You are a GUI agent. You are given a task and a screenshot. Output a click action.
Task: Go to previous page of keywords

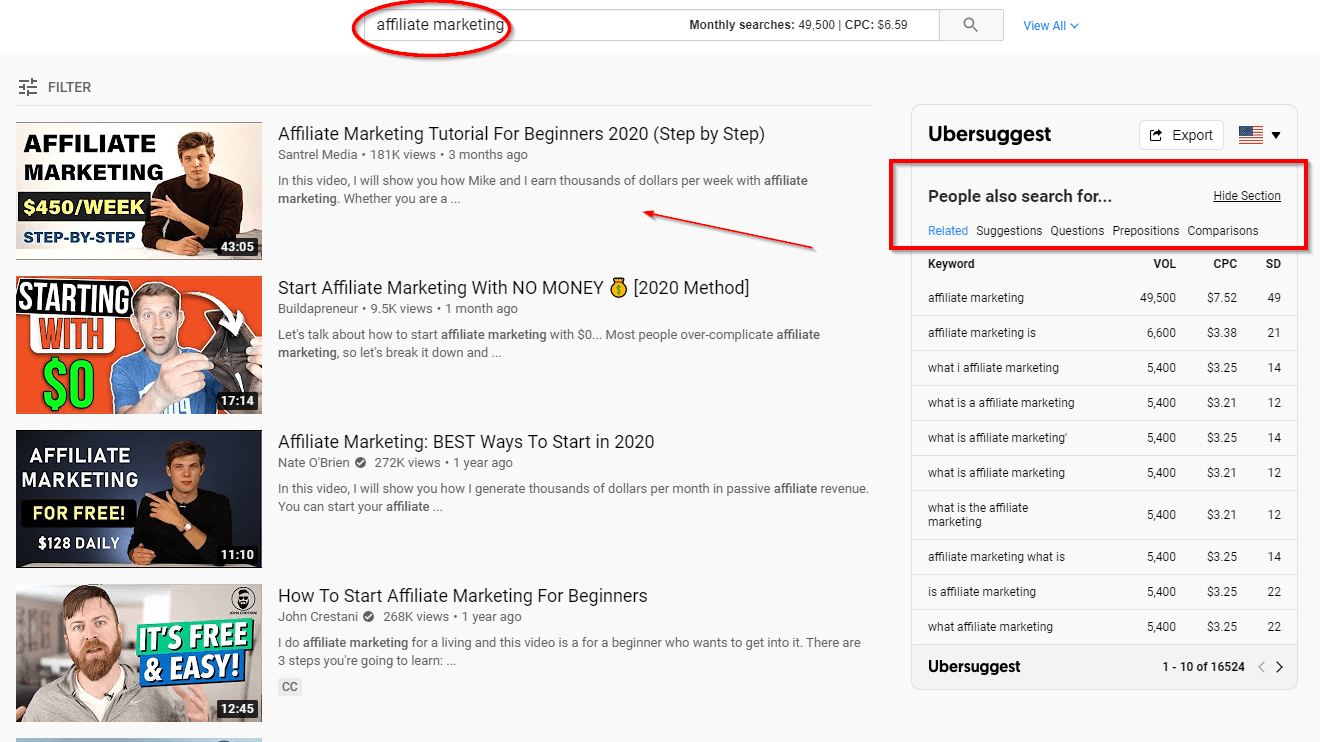click(x=1261, y=667)
